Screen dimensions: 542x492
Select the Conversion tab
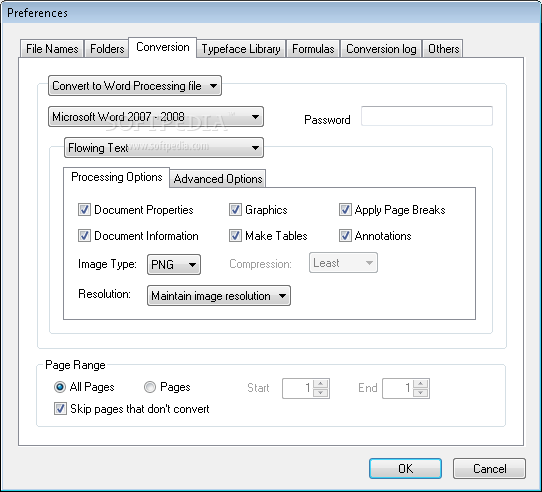pos(162,47)
